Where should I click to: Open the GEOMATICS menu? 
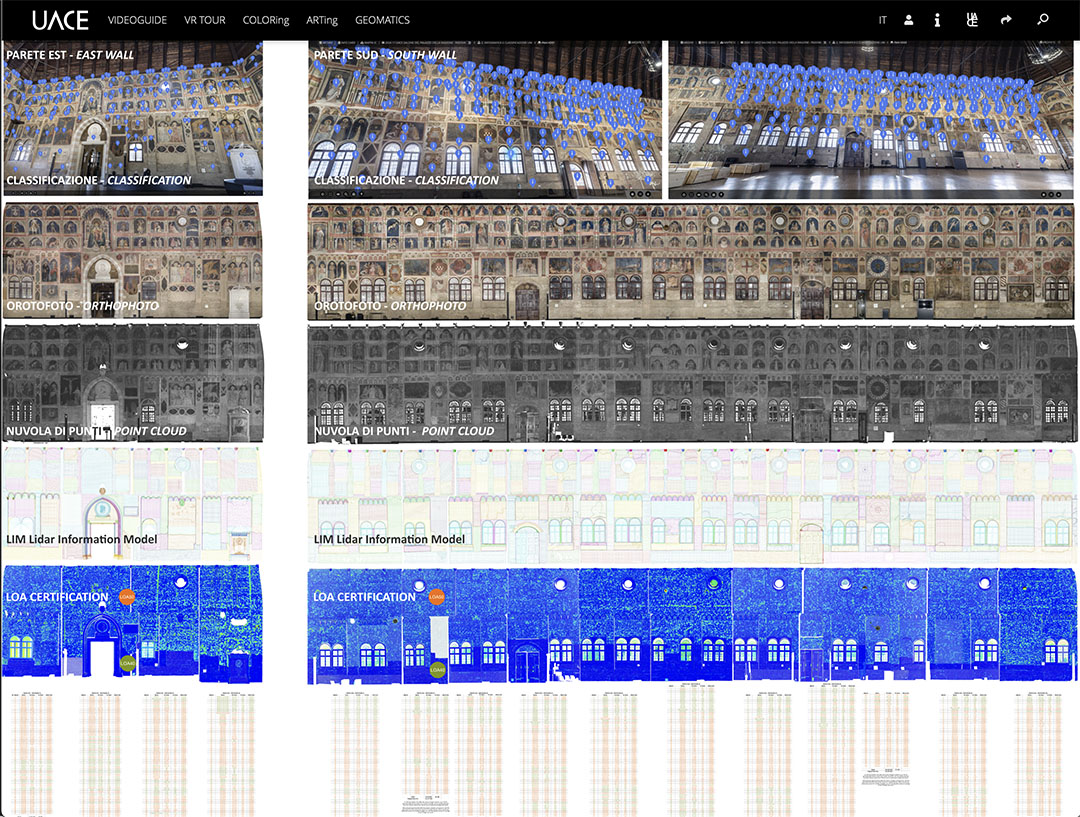pyautogui.click(x=382, y=20)
